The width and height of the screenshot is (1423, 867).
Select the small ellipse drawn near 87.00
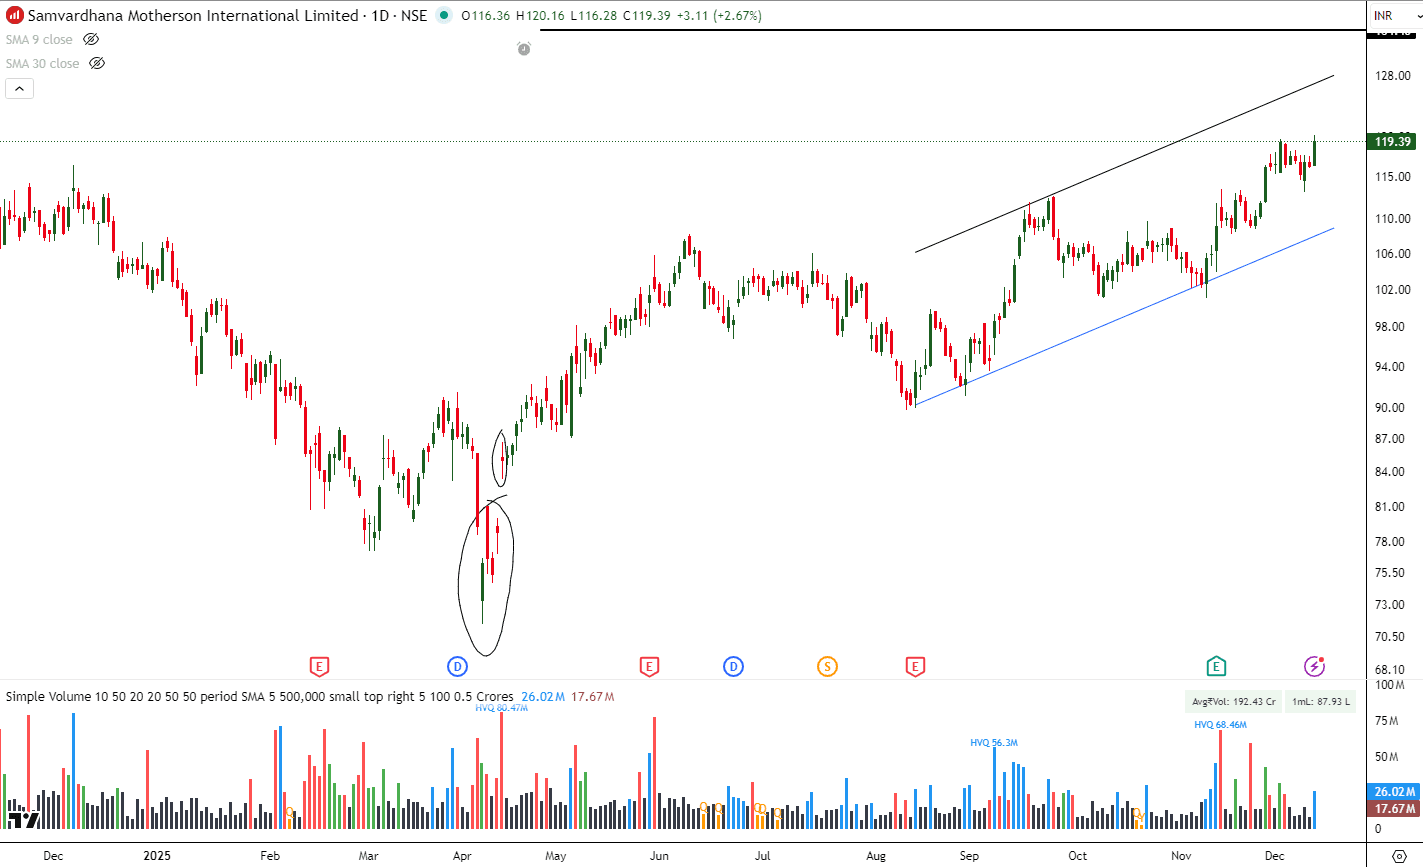pos(503,458)
